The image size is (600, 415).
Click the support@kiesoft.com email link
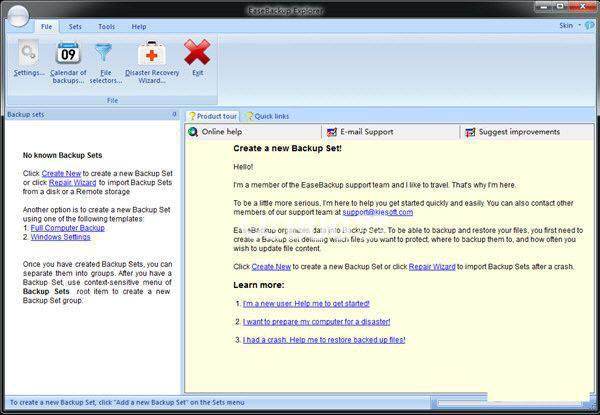pos(378,212)
